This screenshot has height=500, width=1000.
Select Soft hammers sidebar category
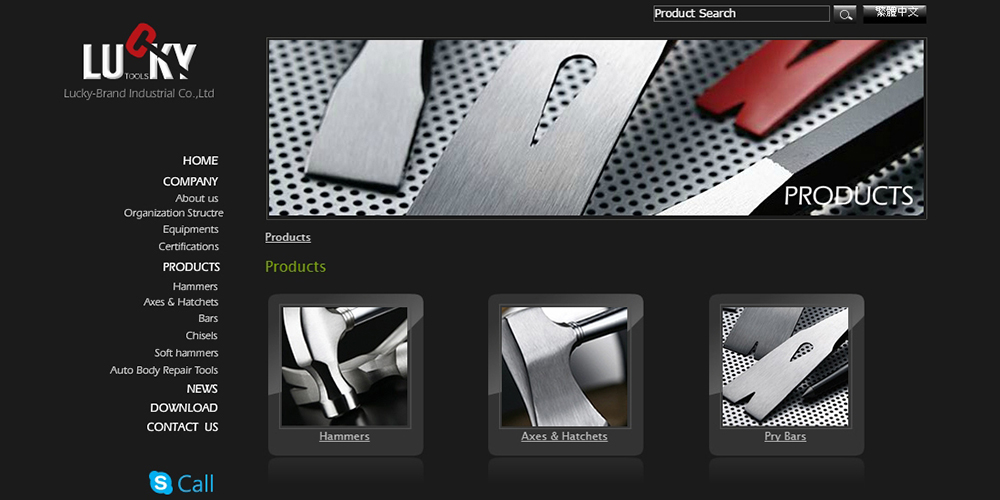click(x=186, y=353)
